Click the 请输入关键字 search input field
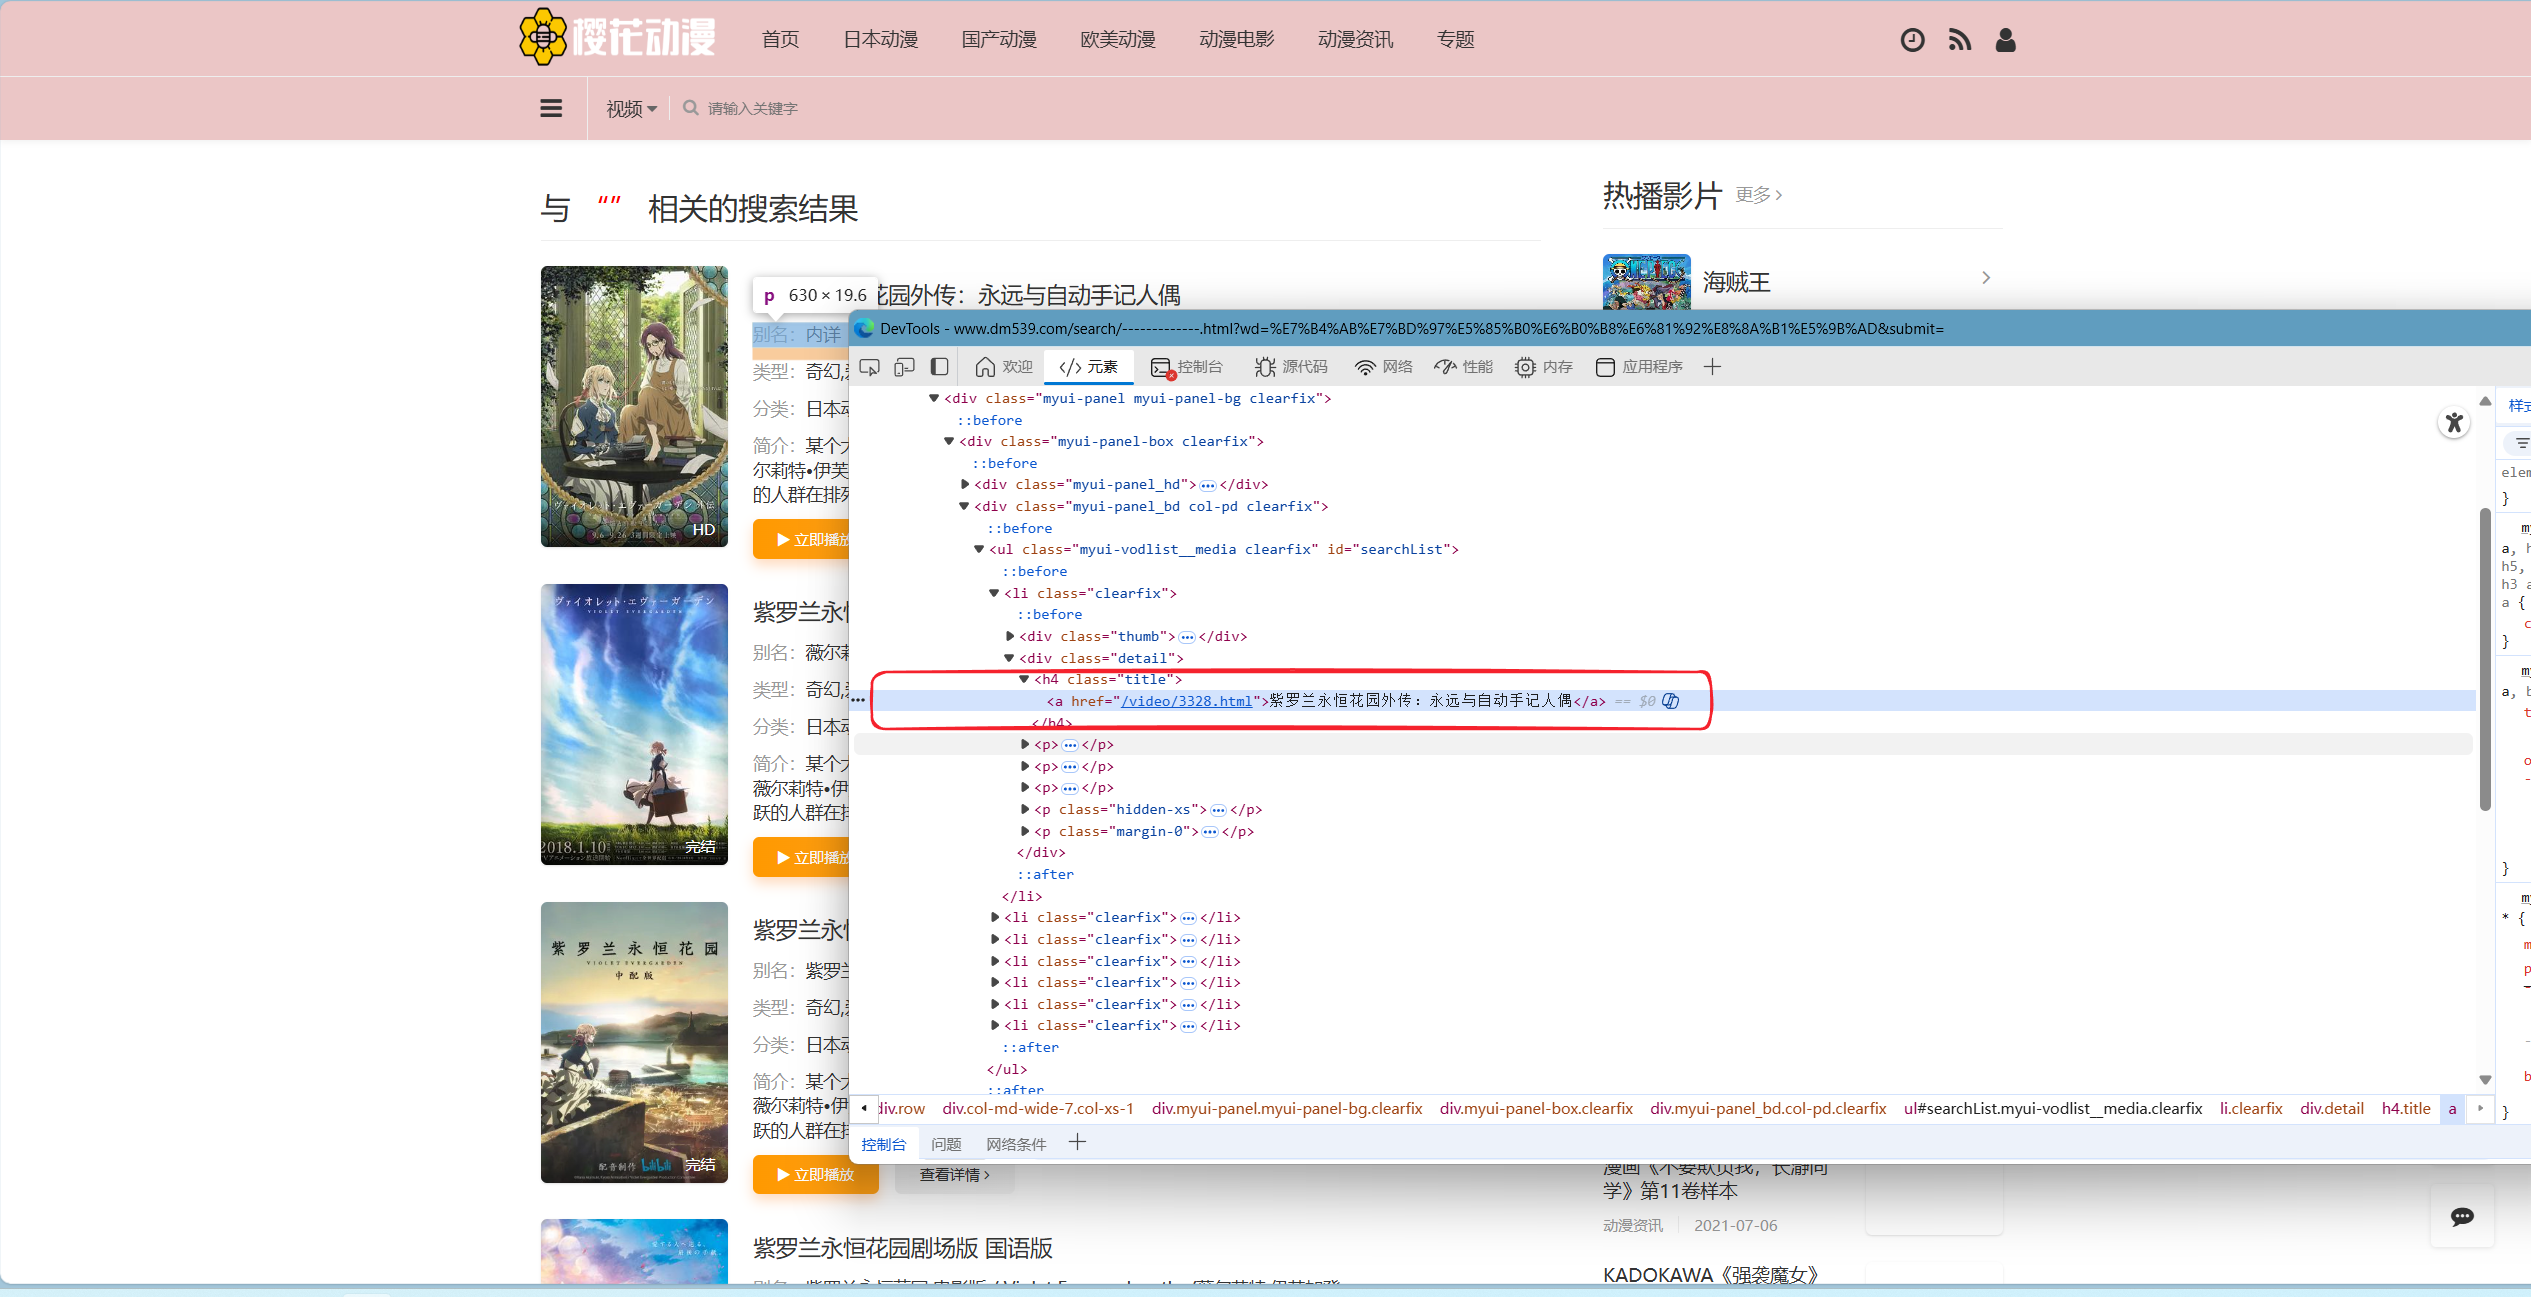The width and height of the screenshot is (2531, 1297). 753,108
